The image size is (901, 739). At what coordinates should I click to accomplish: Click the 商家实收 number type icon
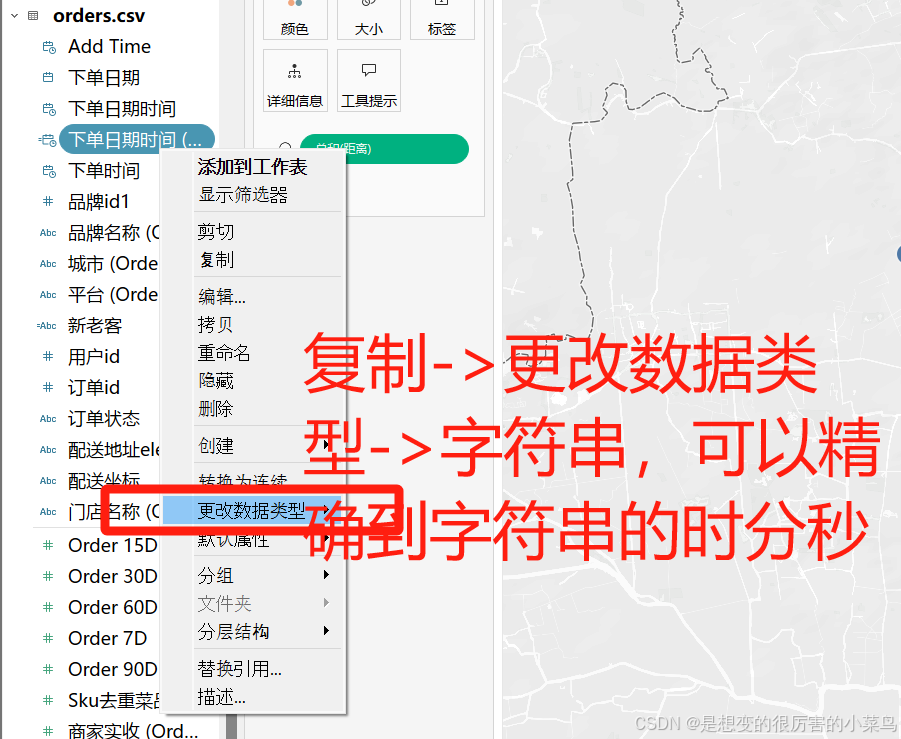(48, 731)
